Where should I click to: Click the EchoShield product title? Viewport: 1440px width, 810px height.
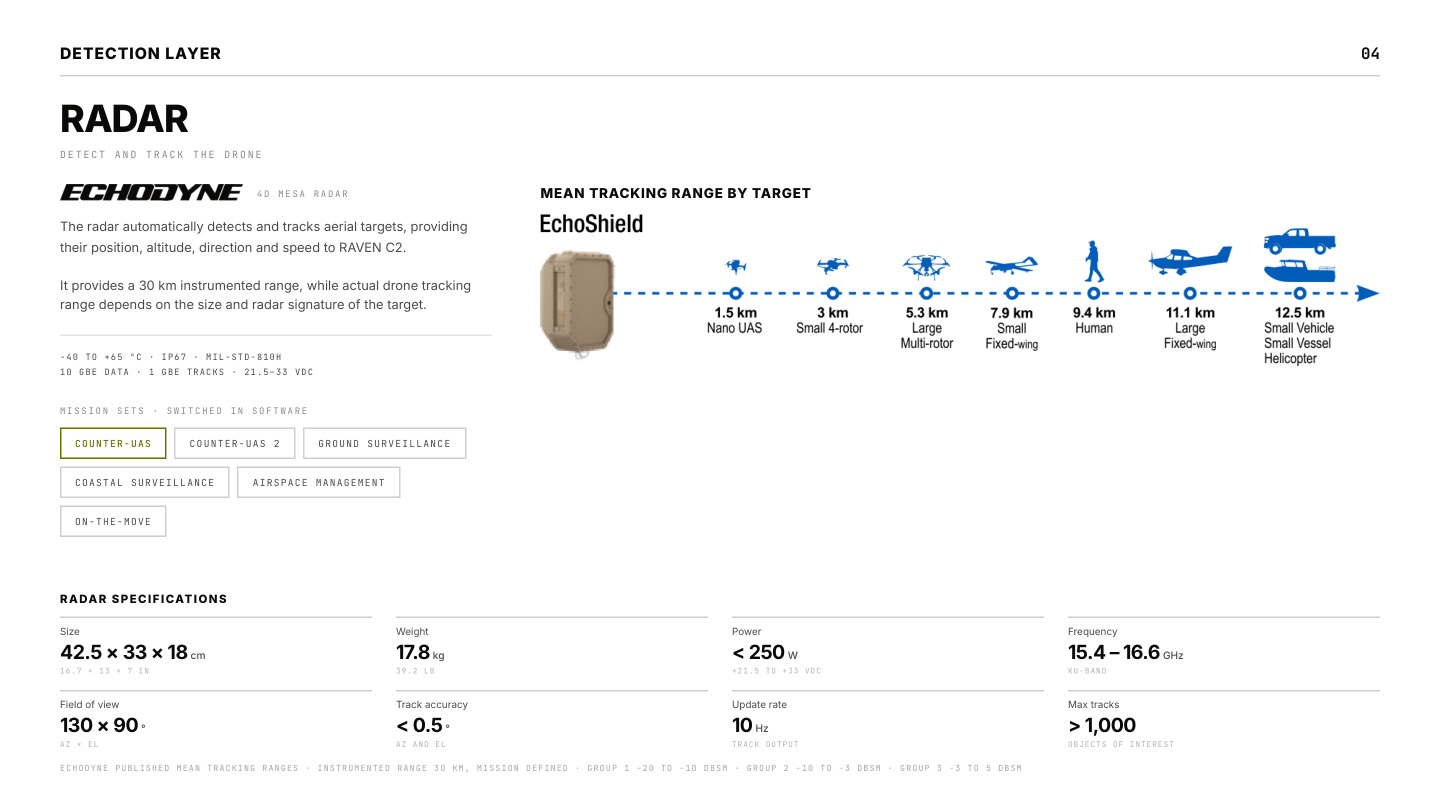[591, 224]
